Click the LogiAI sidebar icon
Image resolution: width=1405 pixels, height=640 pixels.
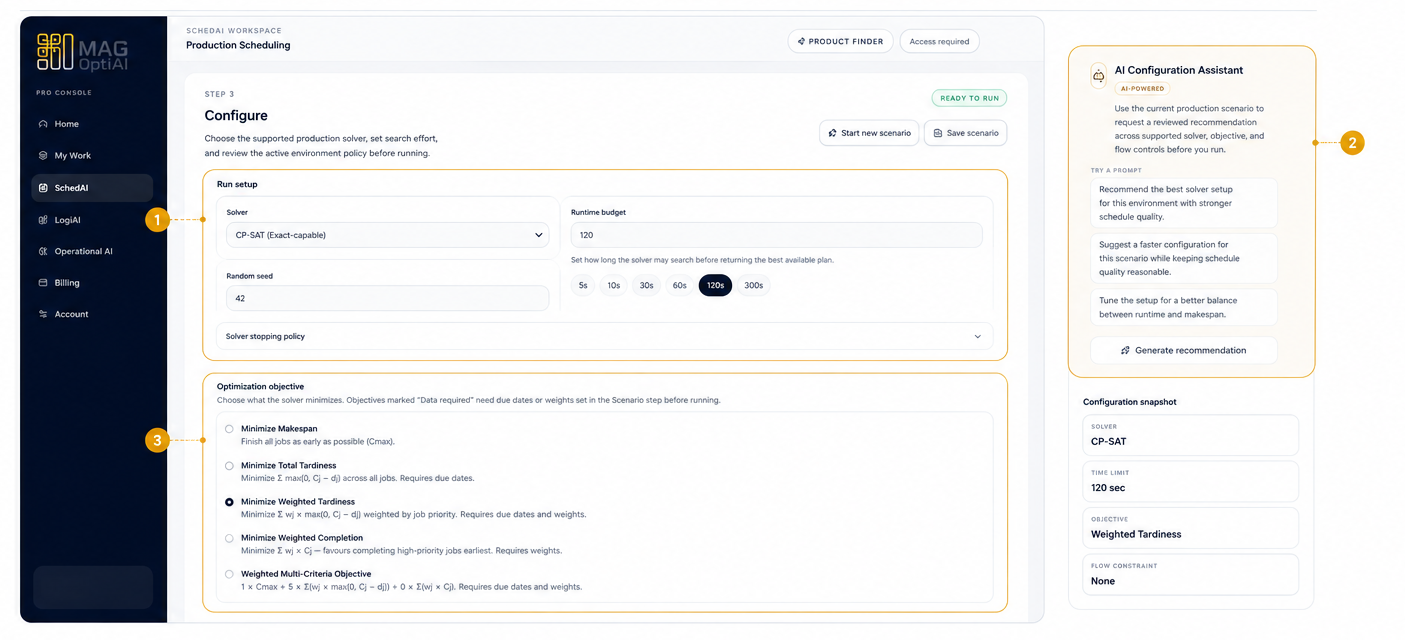click(x=43, y=220)
